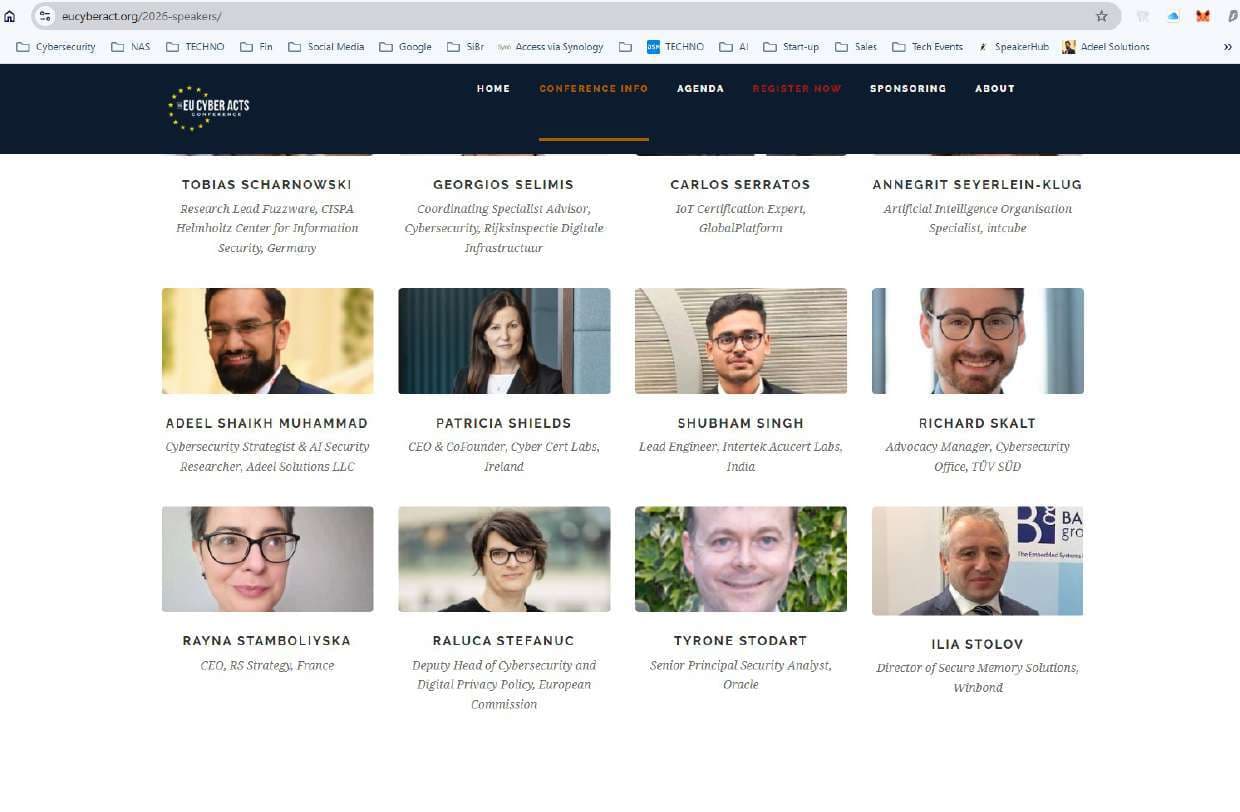
Task: Open Adeel Shaikh Muhammad's photo
Action: coord(268,341)
